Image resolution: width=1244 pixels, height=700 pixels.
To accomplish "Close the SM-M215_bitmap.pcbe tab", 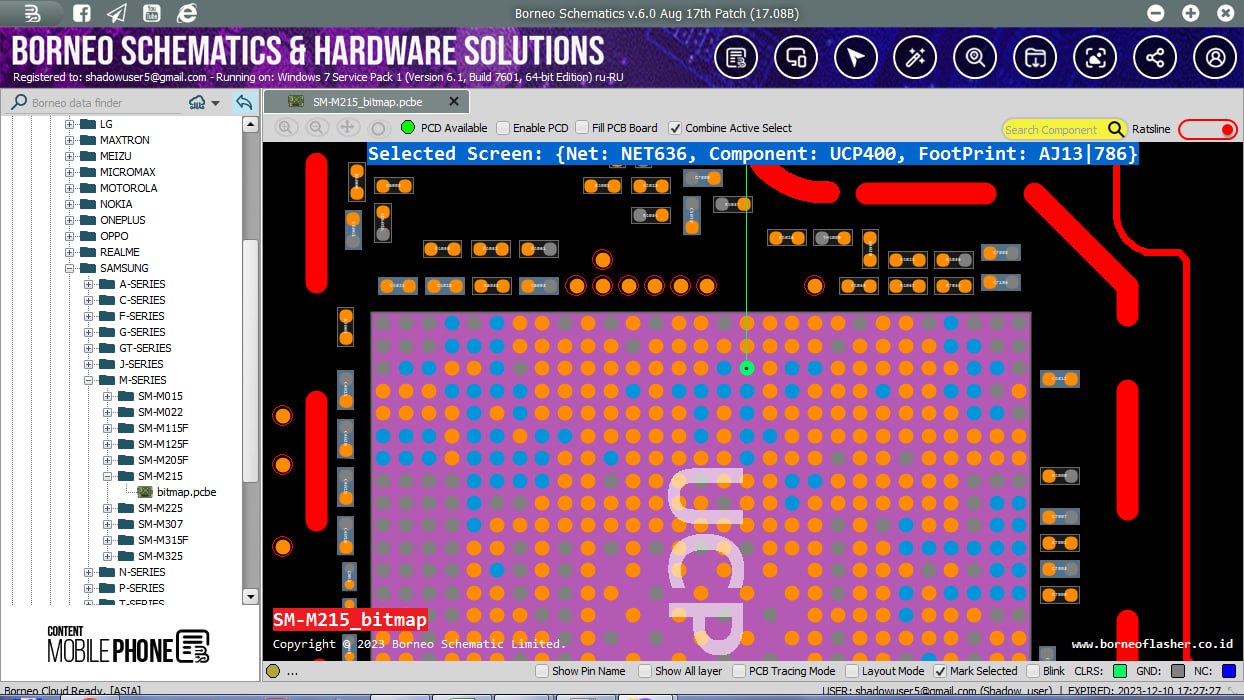I will point(454,102).
